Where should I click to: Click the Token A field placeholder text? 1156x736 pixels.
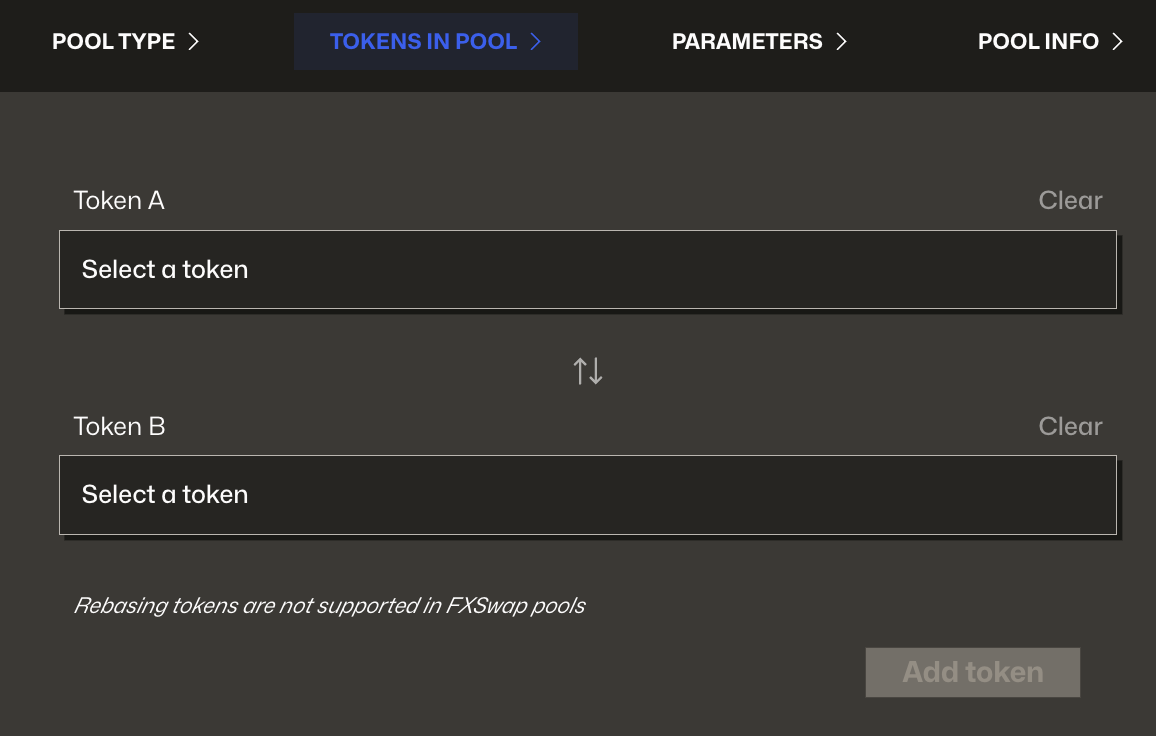point(165,269)
